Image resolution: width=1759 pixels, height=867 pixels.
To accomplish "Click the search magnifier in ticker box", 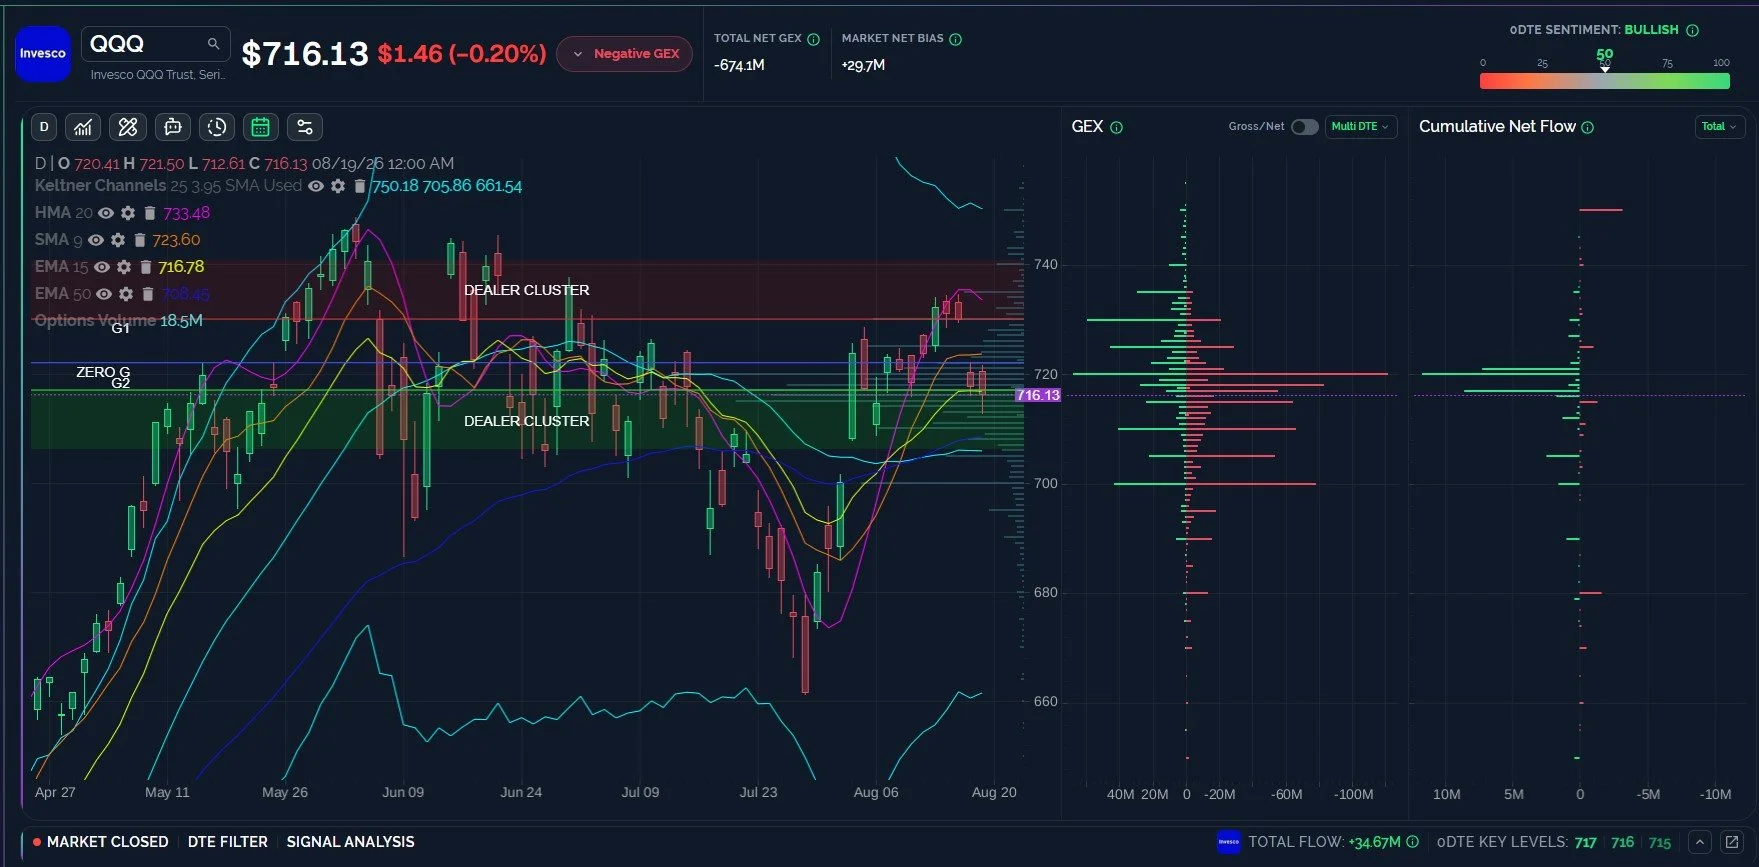I will [x=213, y=44].
